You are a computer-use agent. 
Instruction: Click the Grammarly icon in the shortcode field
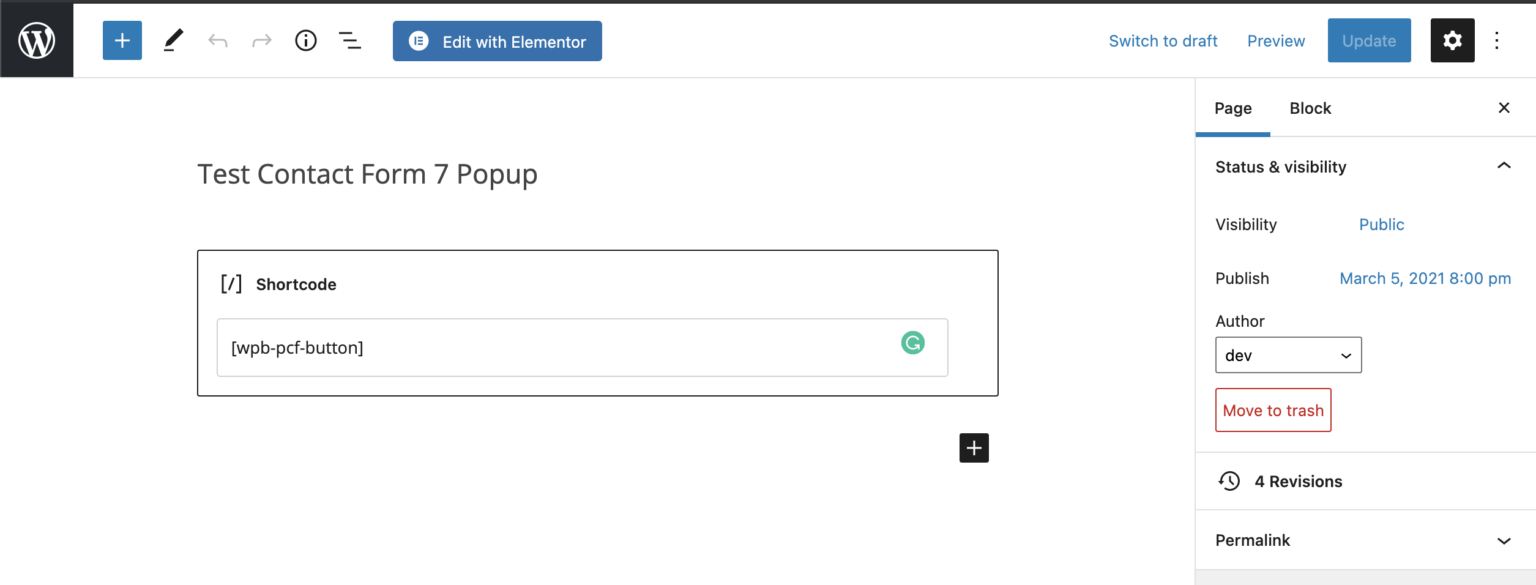tap(912, 343)
